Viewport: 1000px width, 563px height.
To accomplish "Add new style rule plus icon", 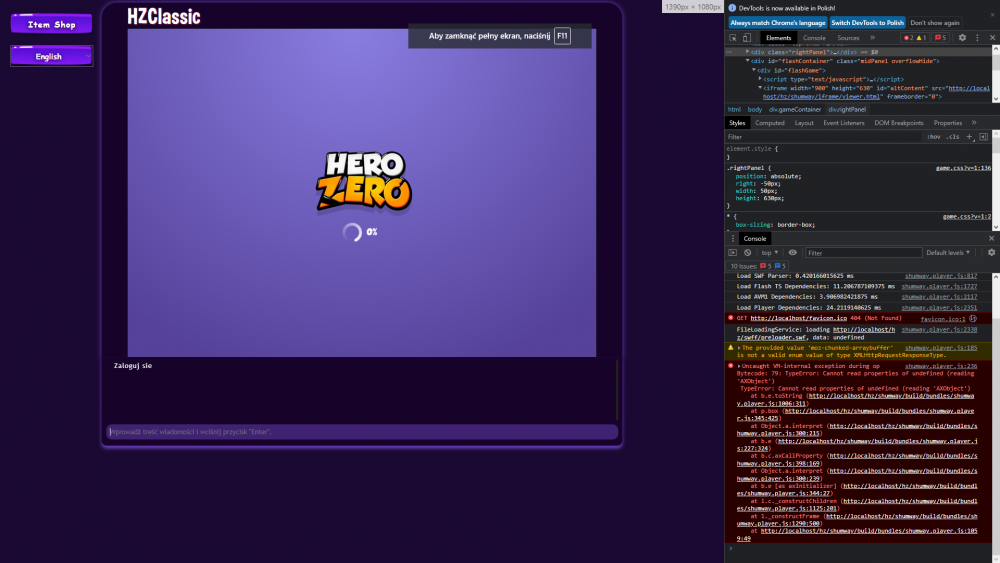I will point(969,136).
